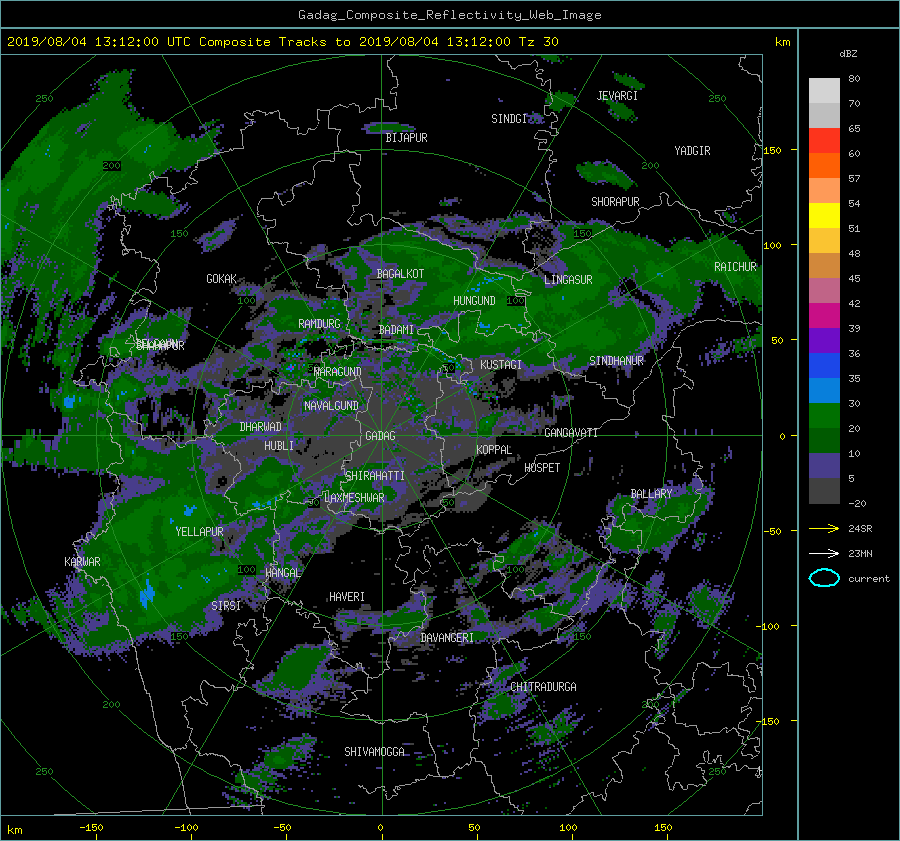Click the HAVERI city label
The image size is (900, 841).
tap(347, 597)
